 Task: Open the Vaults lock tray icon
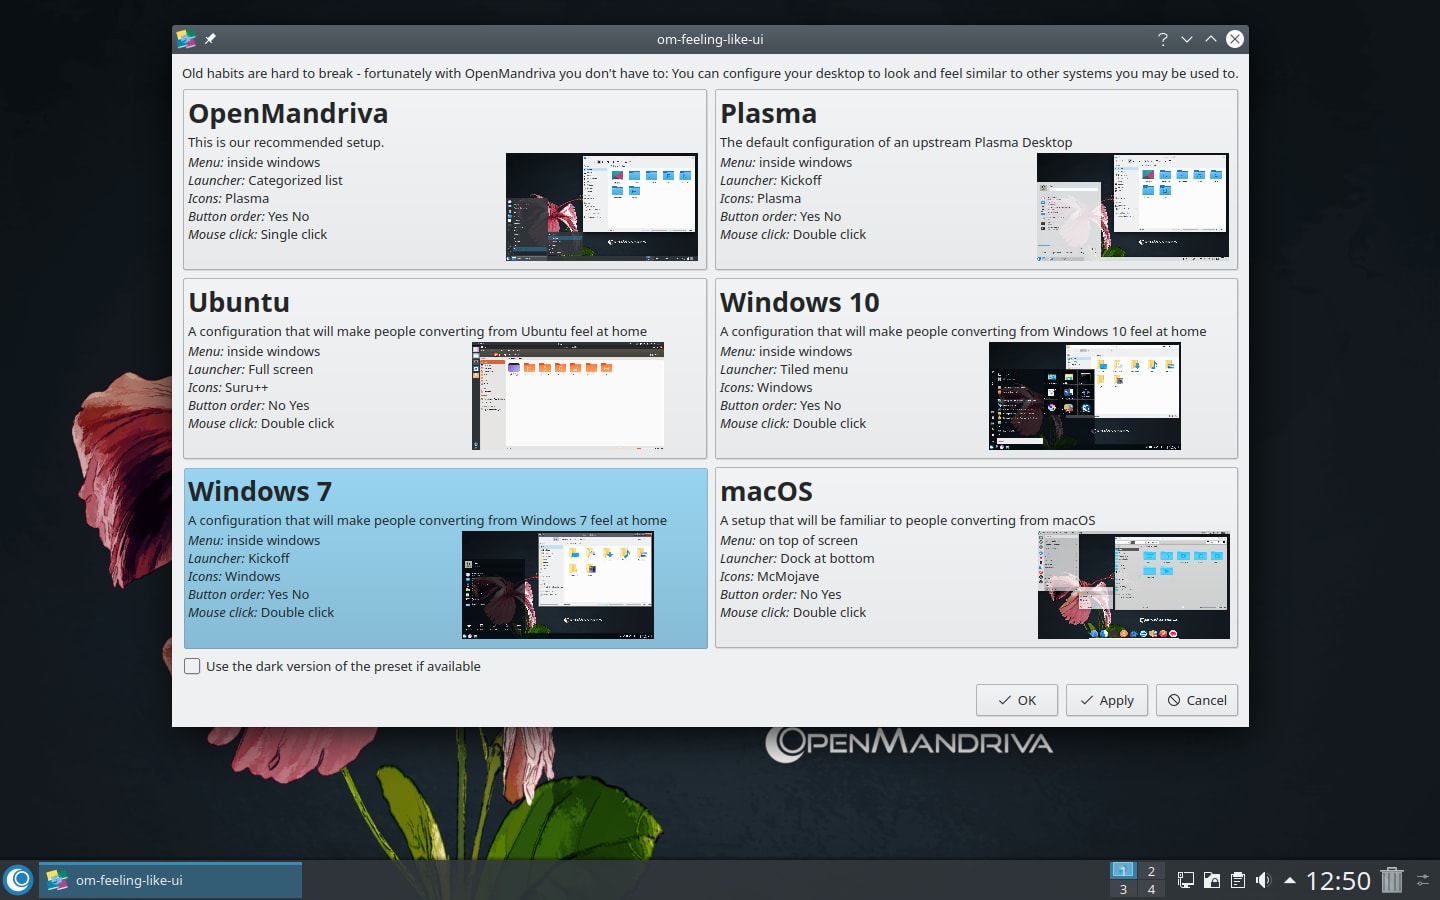[1212, 880]
